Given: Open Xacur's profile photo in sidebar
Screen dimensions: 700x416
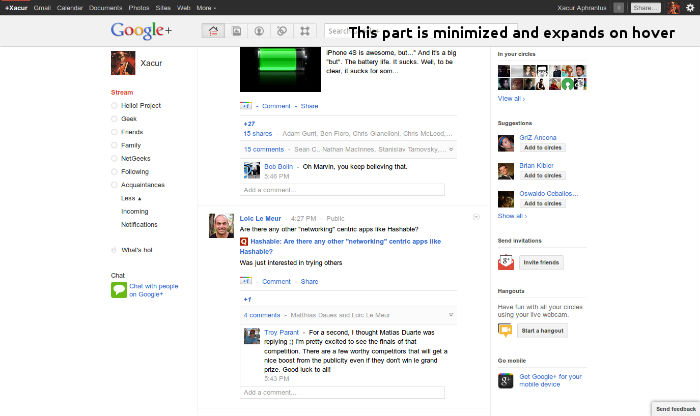Looking at the screenshot, I should point(123,63).
